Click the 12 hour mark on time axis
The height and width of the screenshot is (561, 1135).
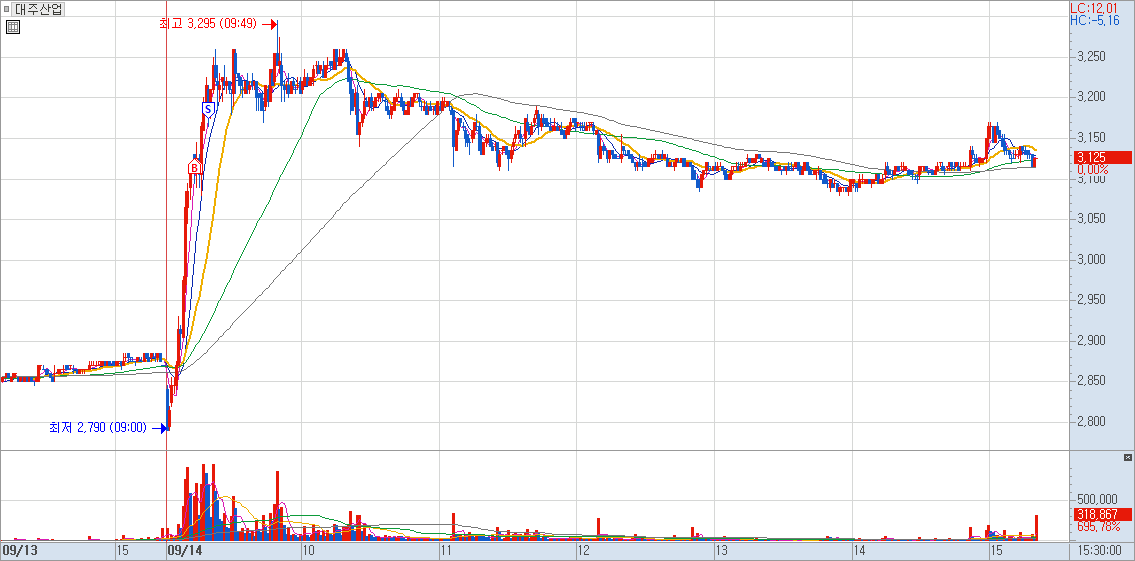(x=585, y=551)
